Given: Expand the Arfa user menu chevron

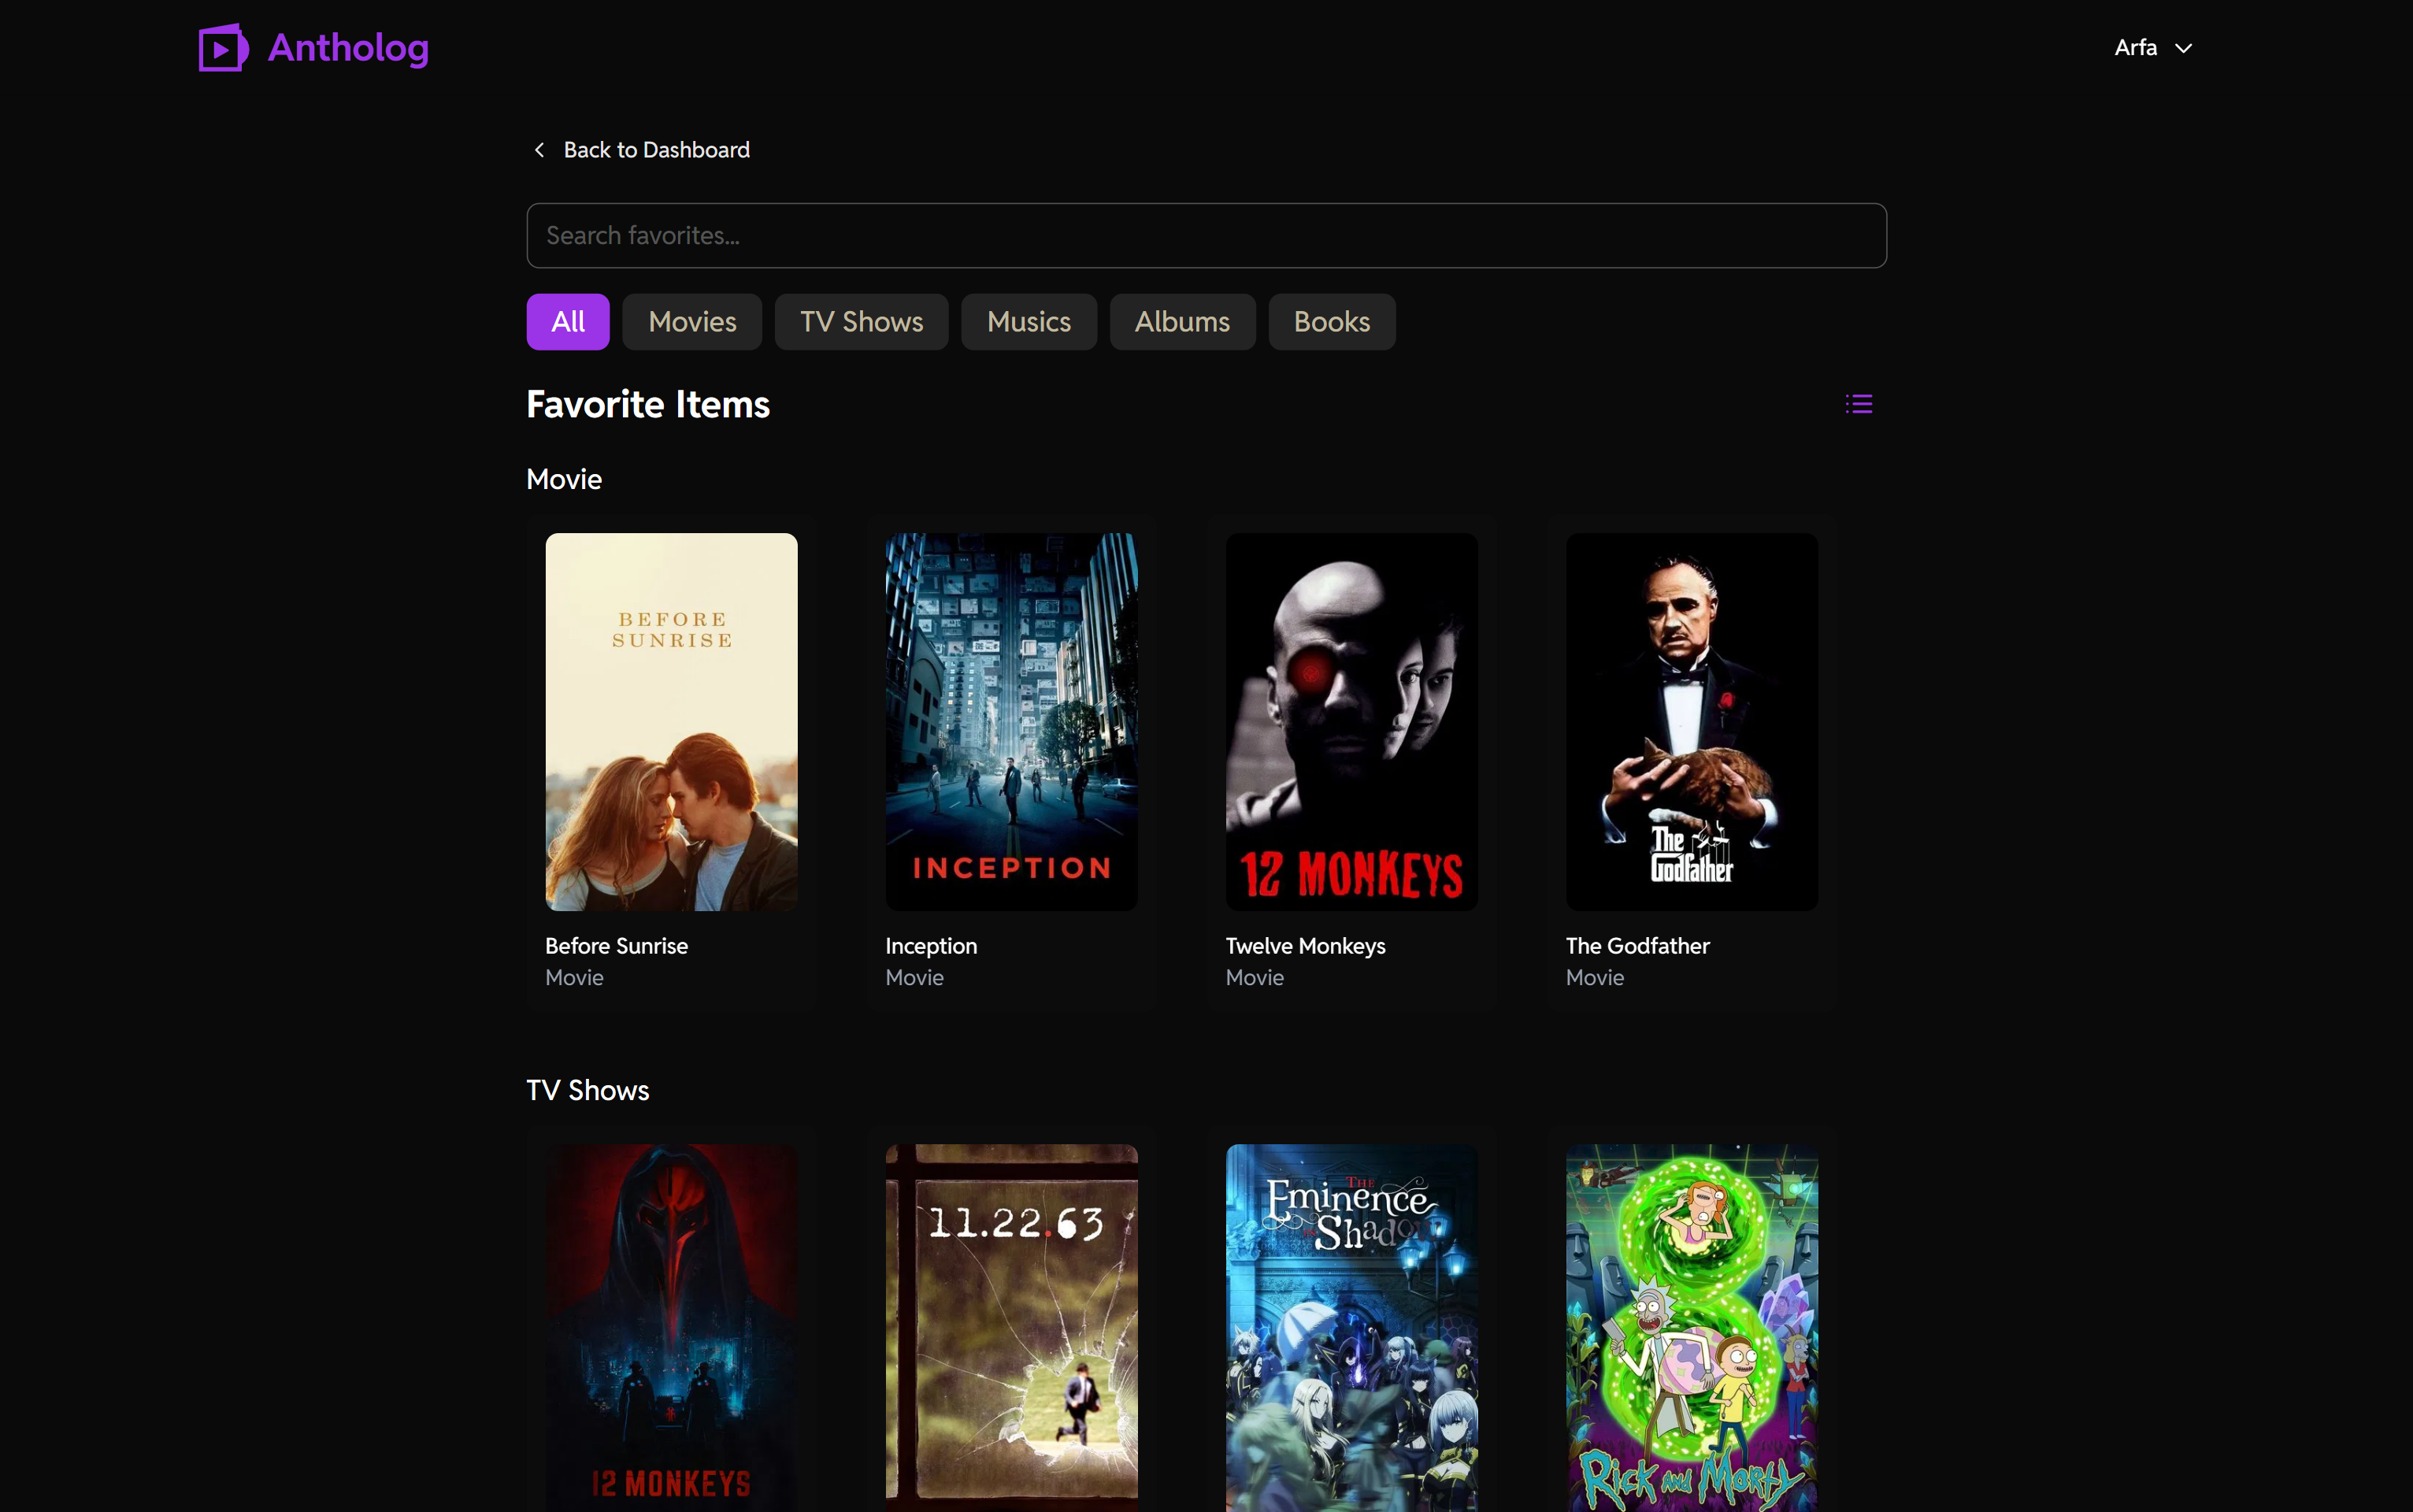Looking at the screenshot, I should (x=2184, y=48).
